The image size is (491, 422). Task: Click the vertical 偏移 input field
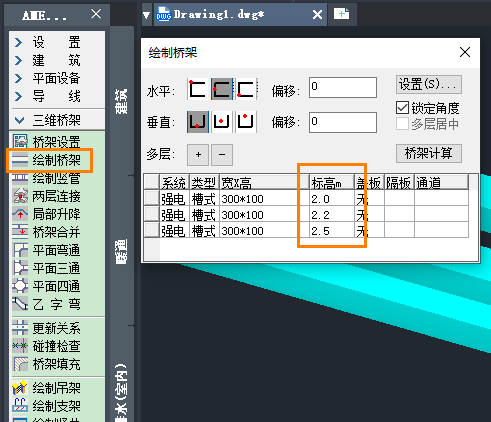(343, 122)
